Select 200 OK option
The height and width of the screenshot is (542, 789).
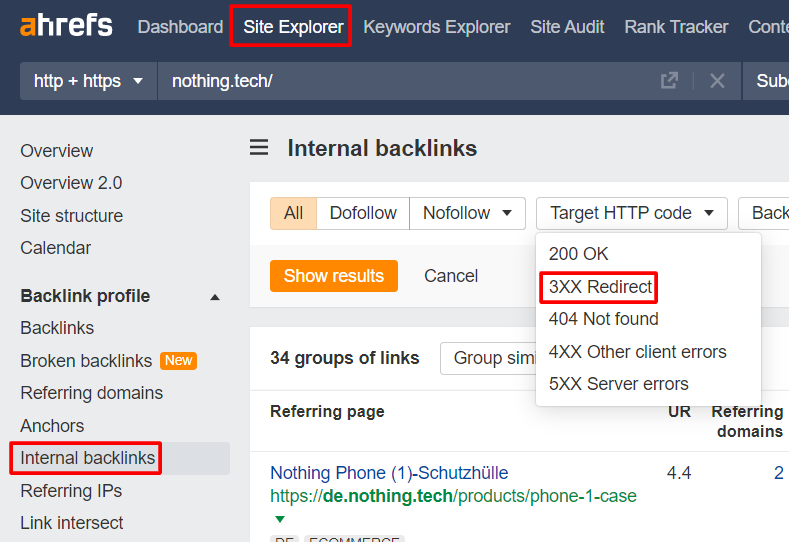point(578,254)
